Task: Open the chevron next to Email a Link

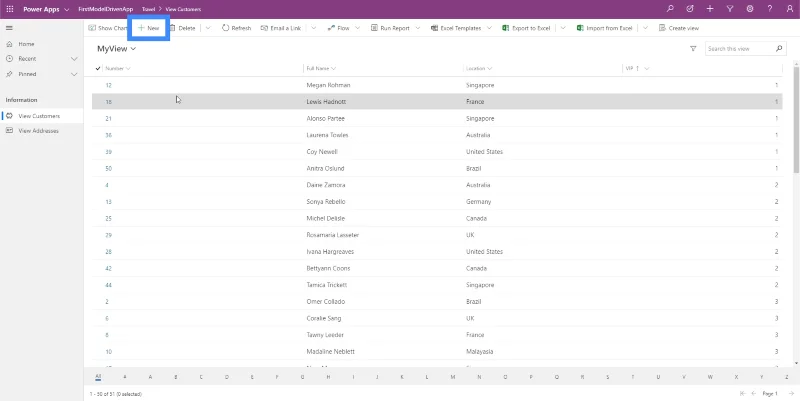Action: (x=313, y=28)
